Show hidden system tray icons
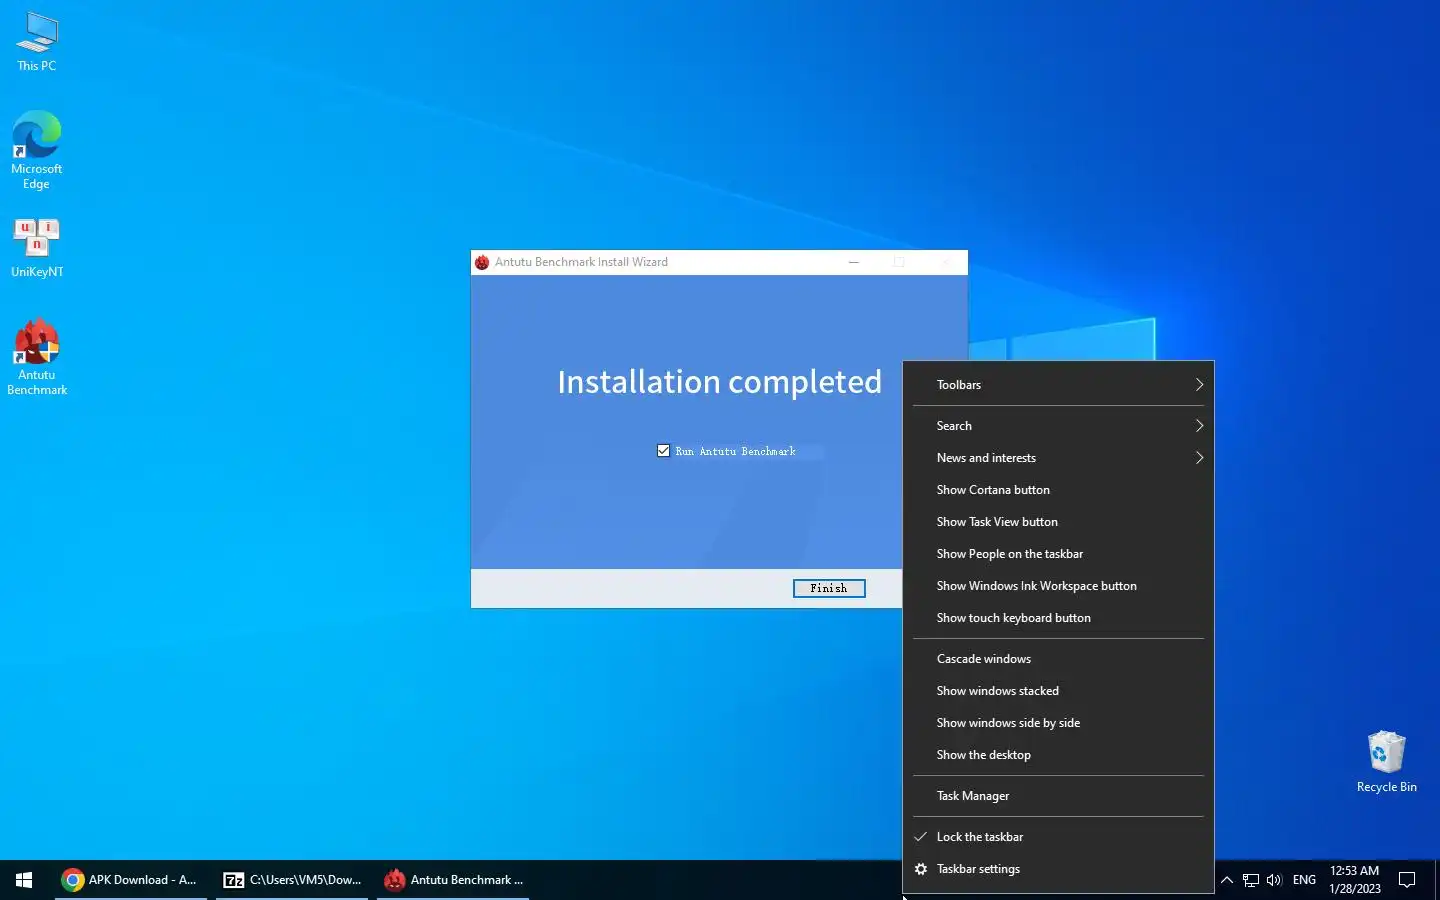The image size is (1440, 900). (1227, 880)
